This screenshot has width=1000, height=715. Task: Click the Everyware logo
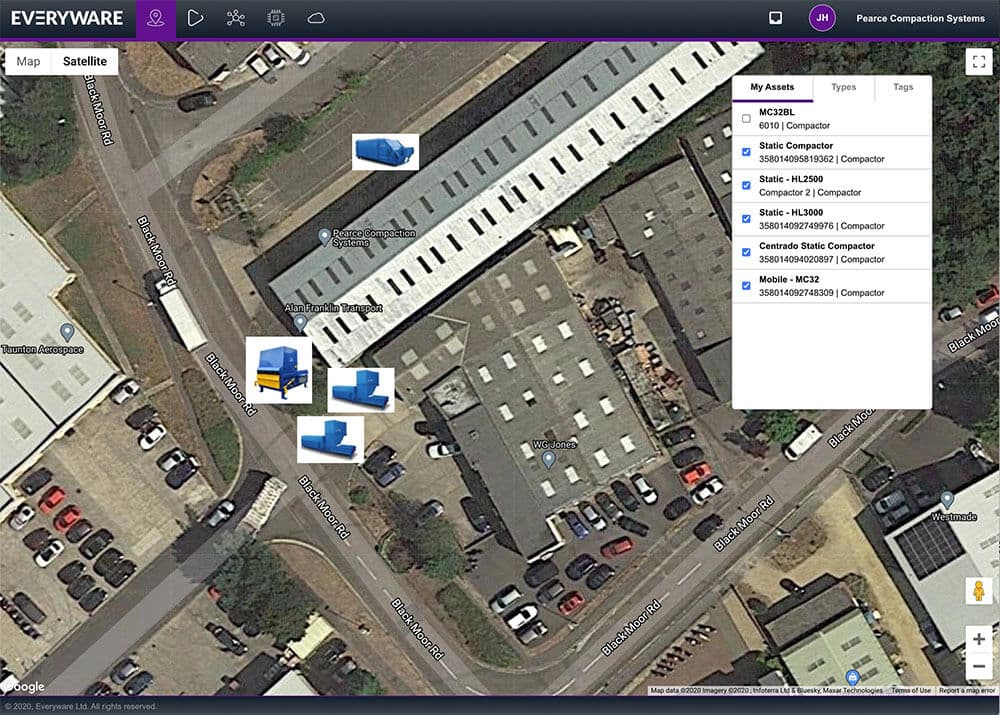pos(67,18)
